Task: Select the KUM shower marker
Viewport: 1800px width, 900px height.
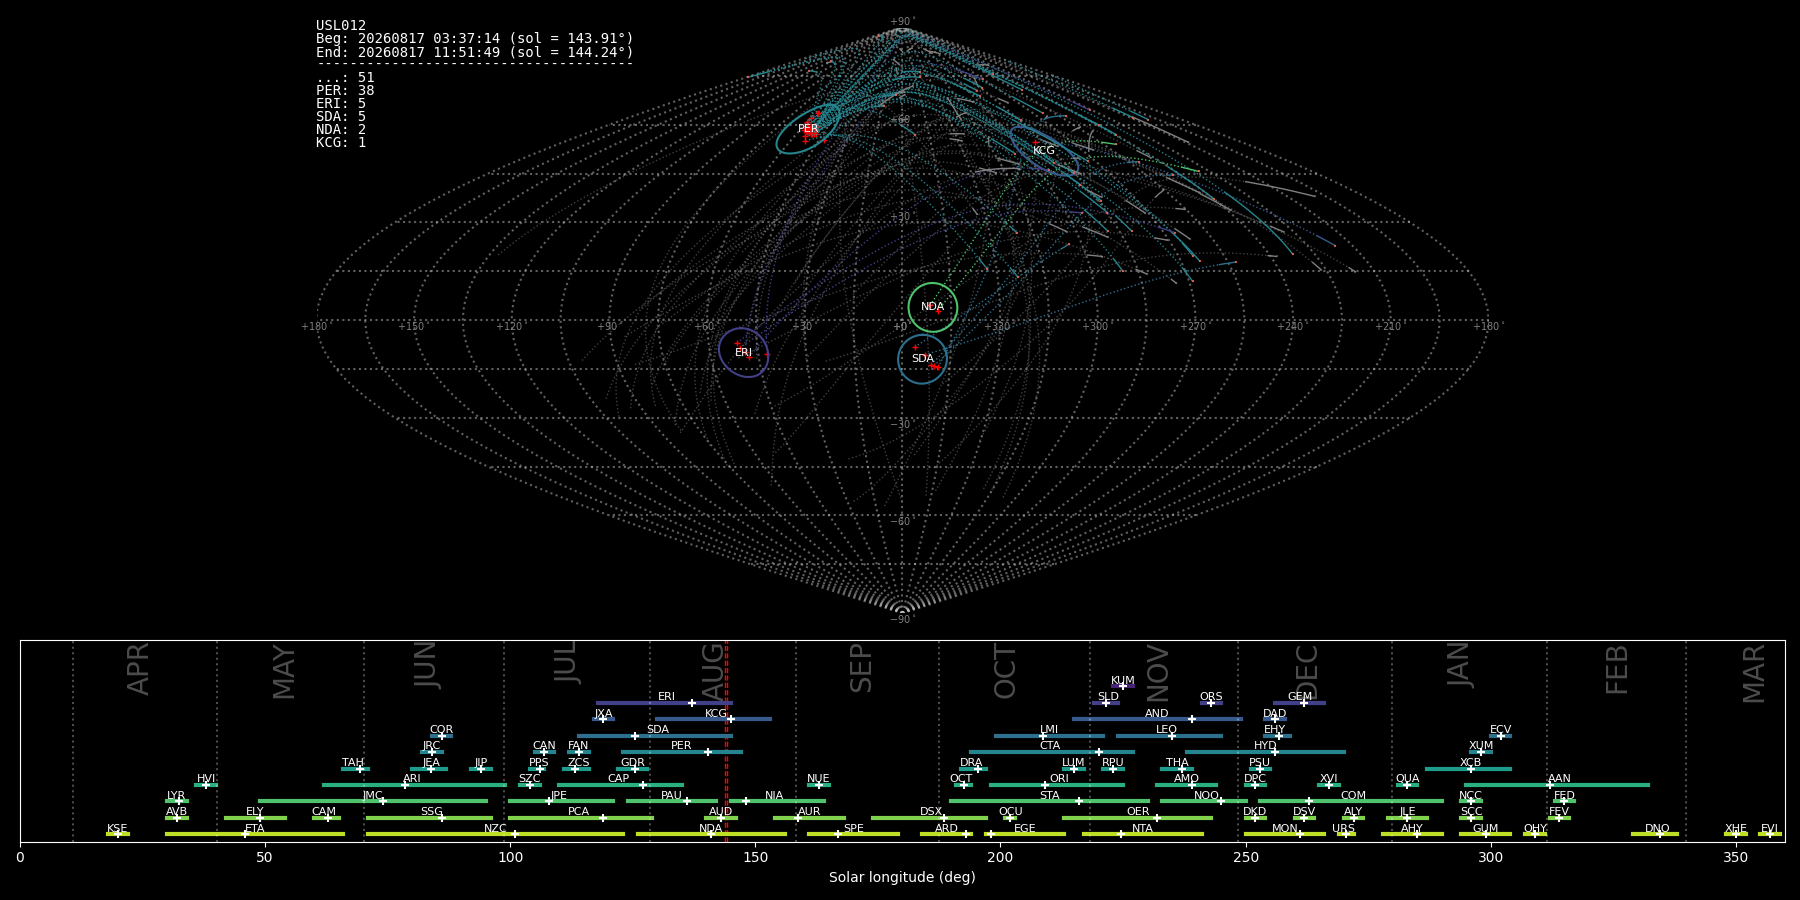Action: click(x=1122, y=686)
